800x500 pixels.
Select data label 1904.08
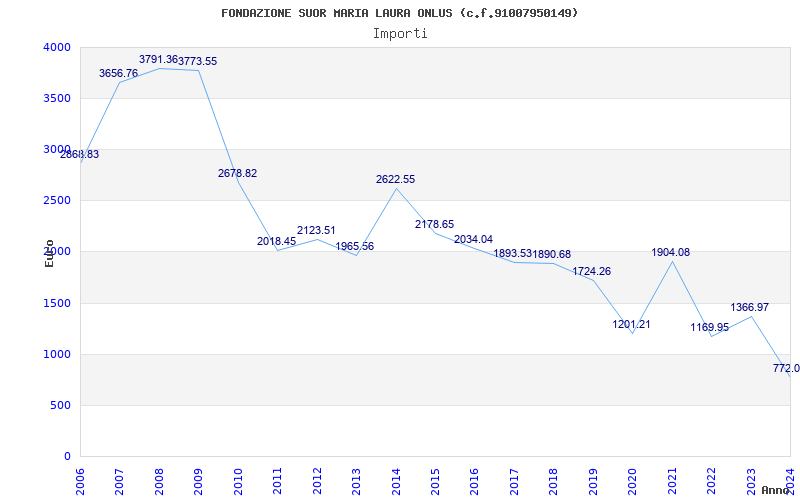click(x=670, y=253)
